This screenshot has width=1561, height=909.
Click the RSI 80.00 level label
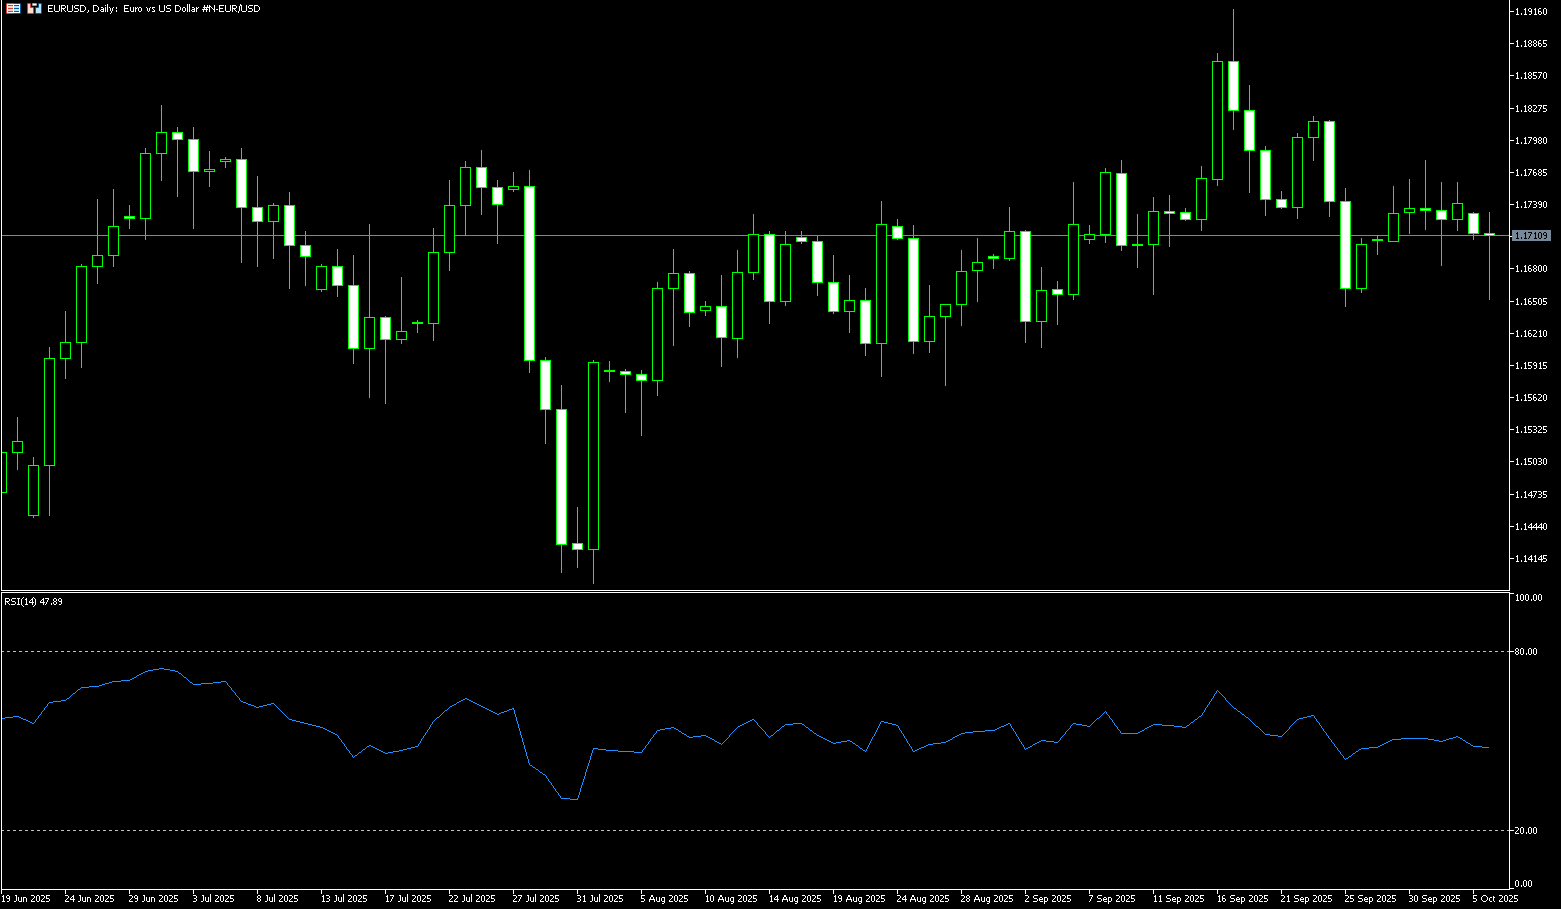(1526, 652)
